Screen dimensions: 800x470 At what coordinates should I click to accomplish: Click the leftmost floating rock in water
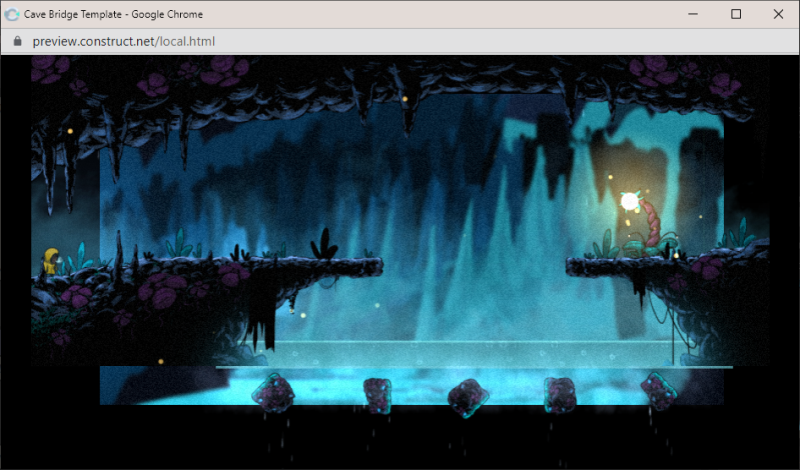273,393
